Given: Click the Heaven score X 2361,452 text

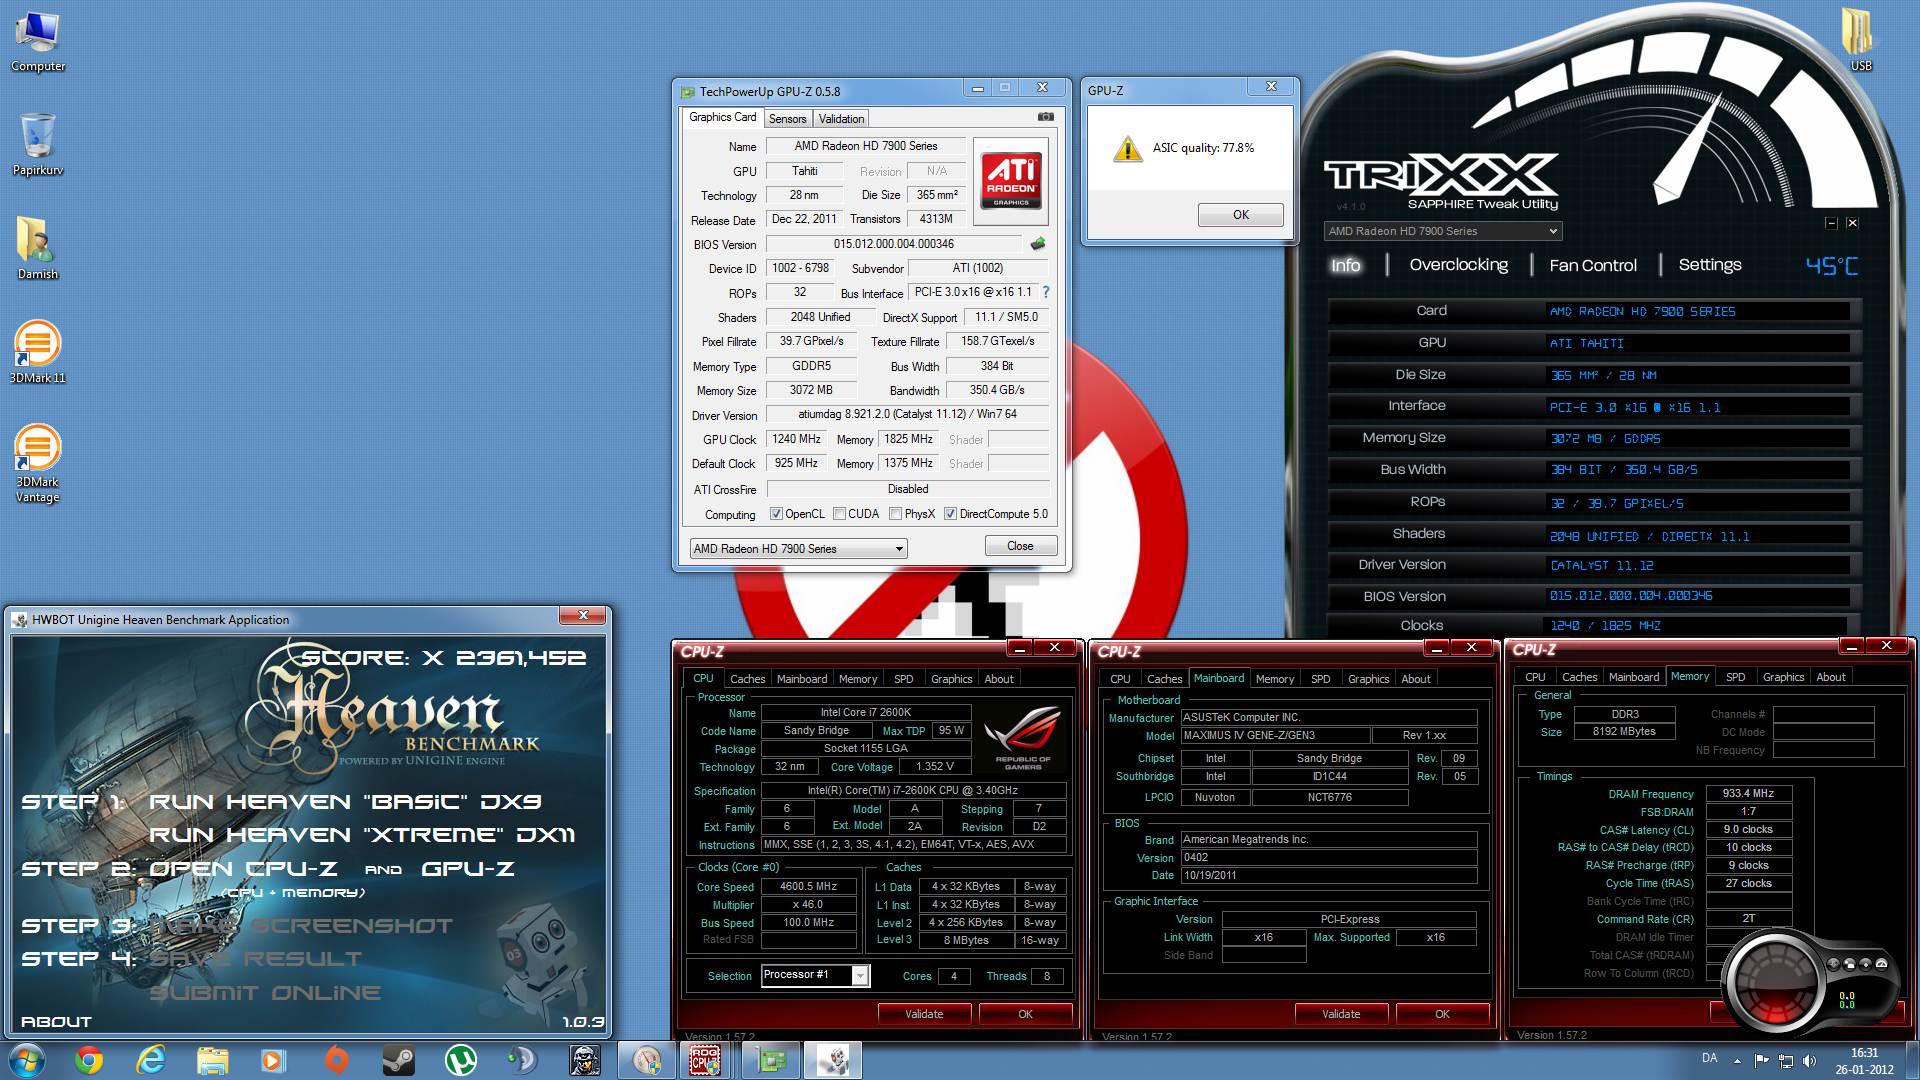Looking at the screenshot, I should coord(443,658).
